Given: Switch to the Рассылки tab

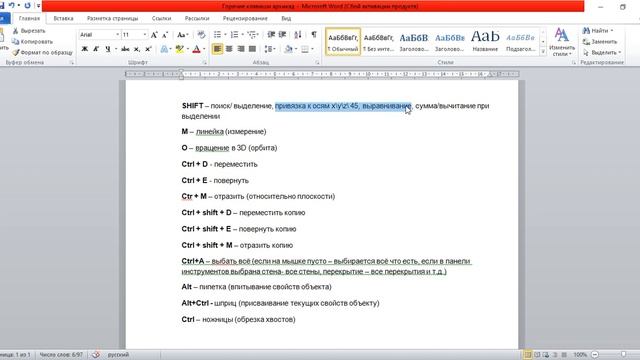Looking at the screenshot, I should [197, 18].
